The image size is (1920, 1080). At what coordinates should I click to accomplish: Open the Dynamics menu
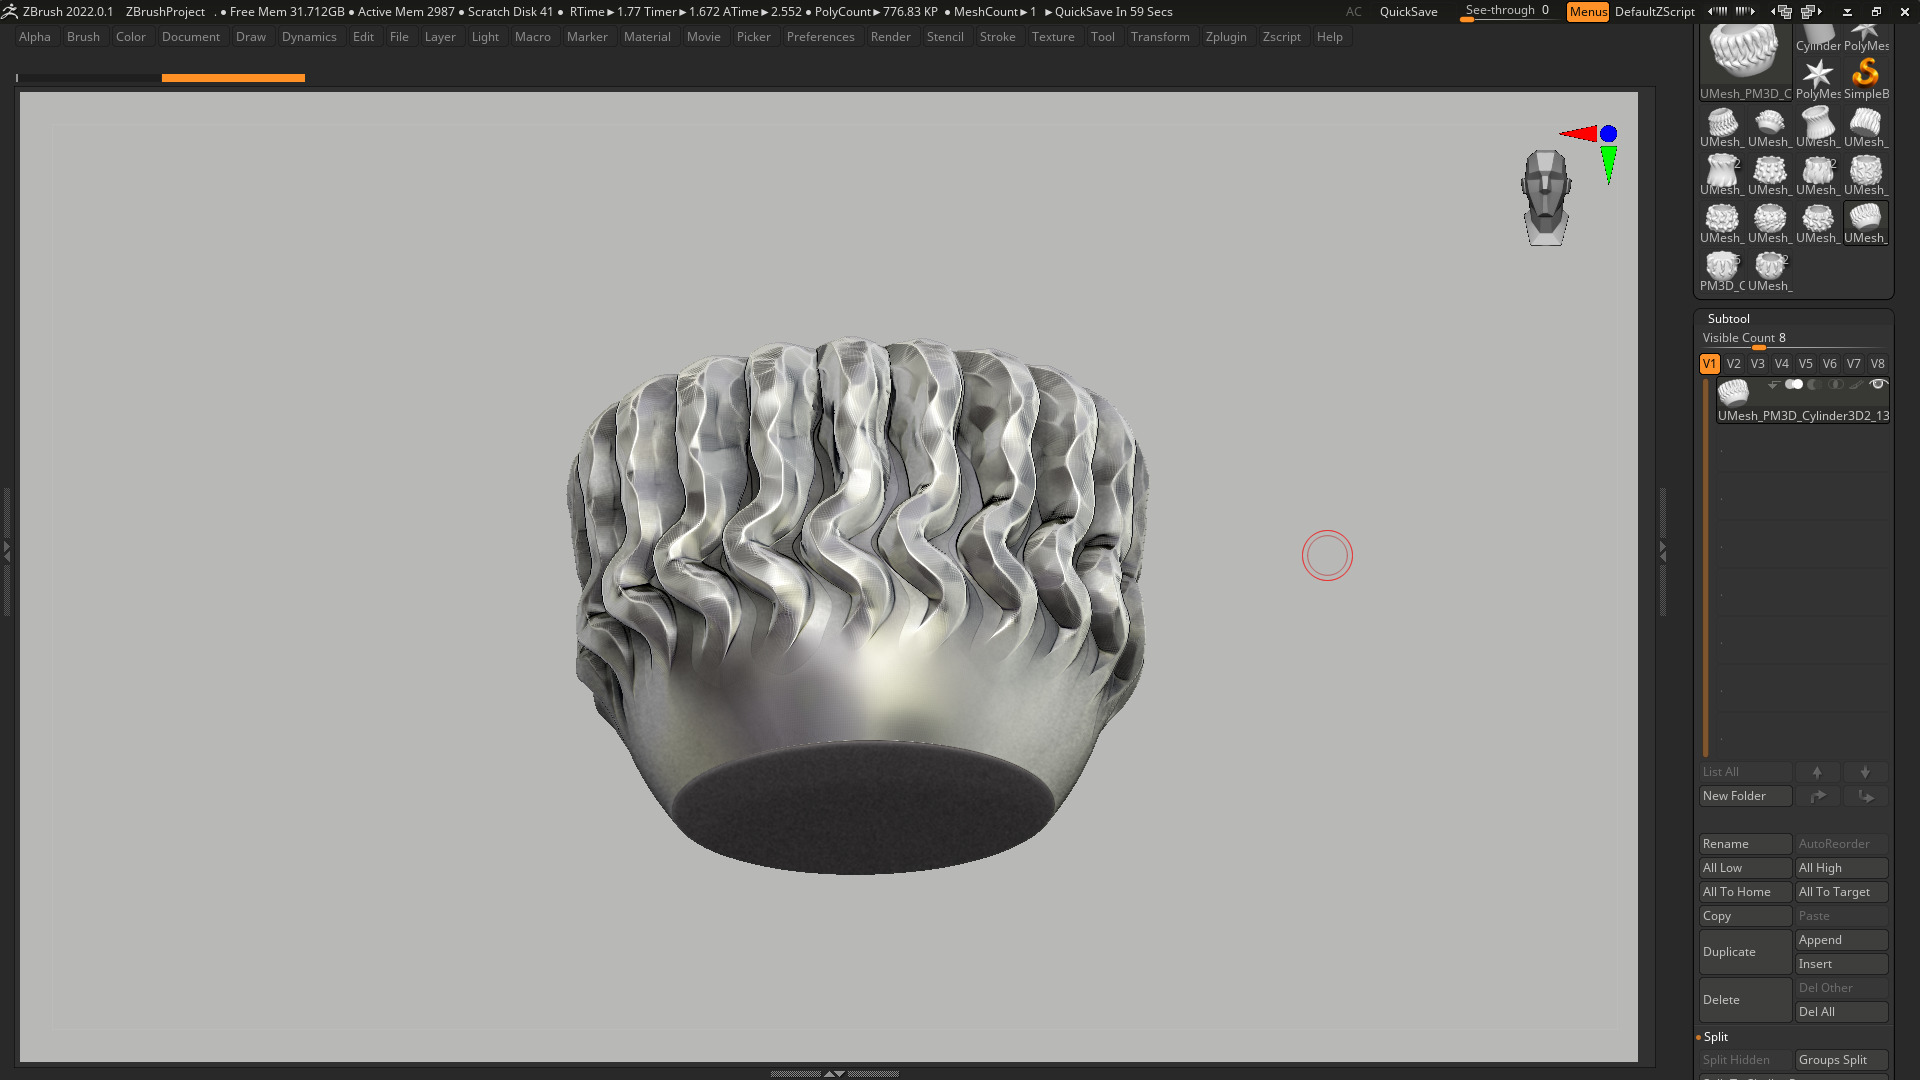pyautogui.click(x=309, y=37)
